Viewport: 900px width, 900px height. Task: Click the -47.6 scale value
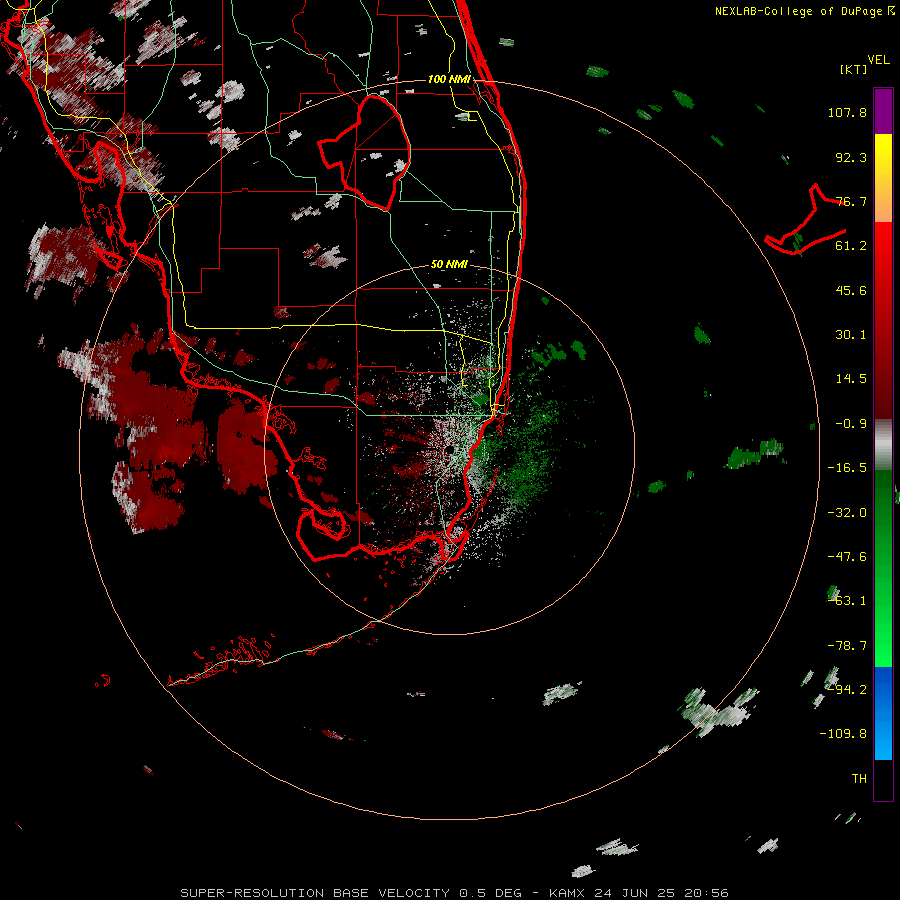847,557
